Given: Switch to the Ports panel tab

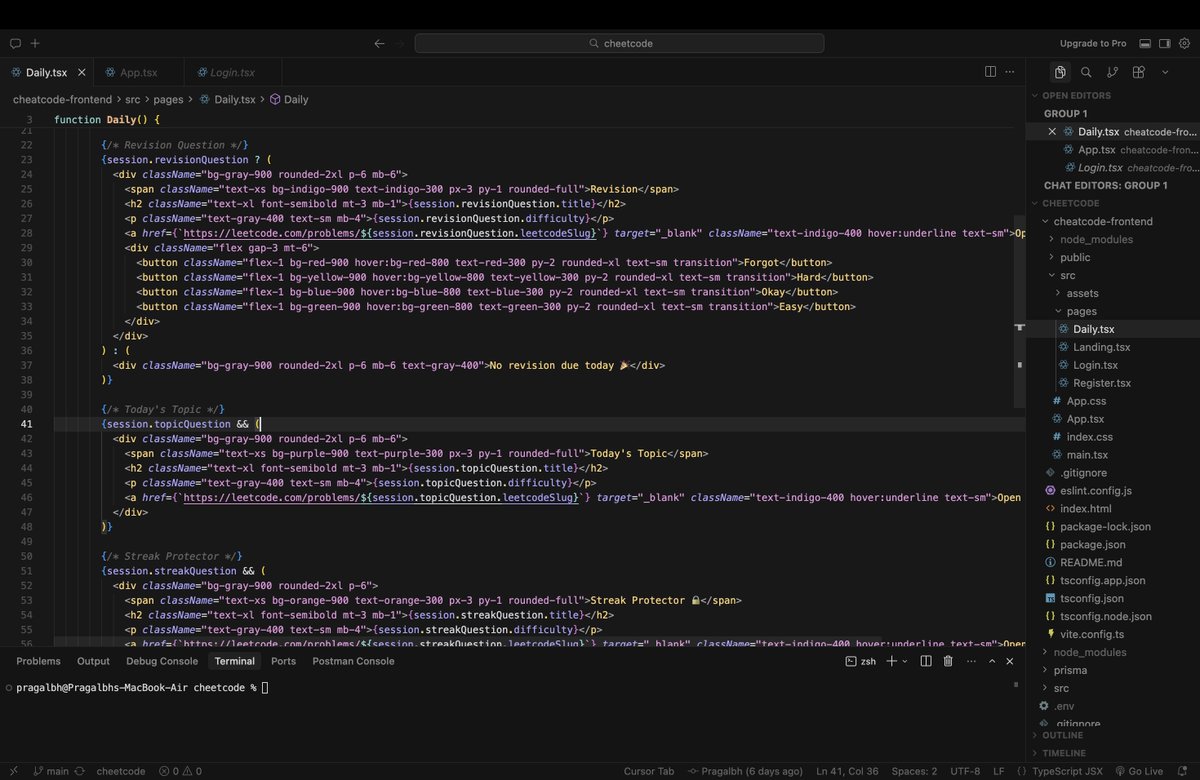Looking at the screenshot, I should (283, 661).
